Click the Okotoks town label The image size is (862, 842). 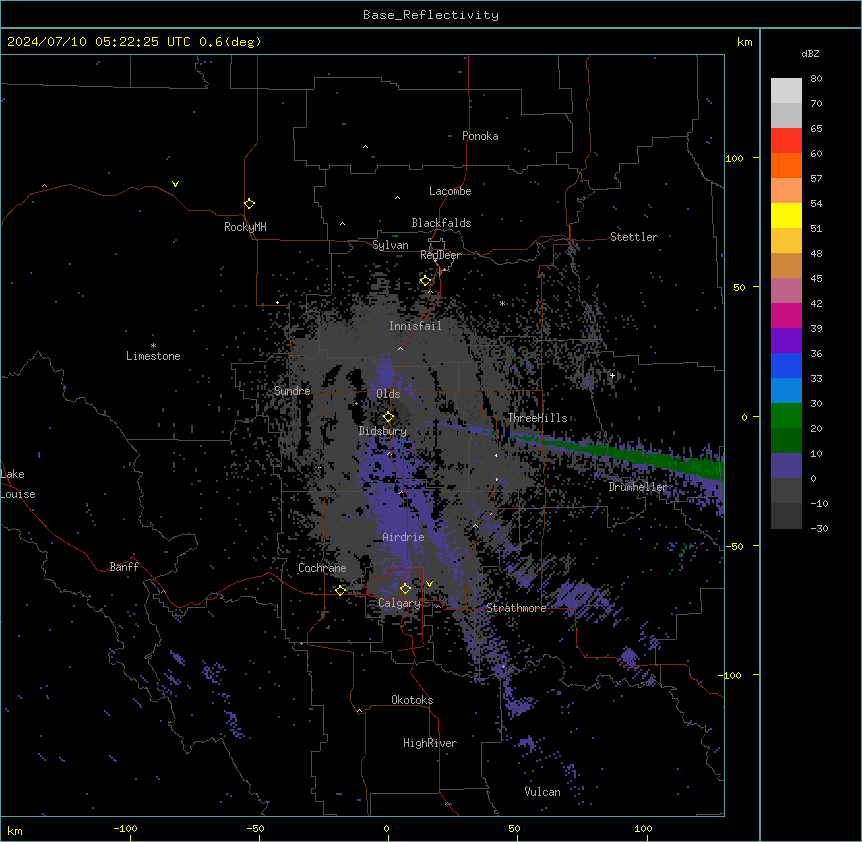(412, 700)
